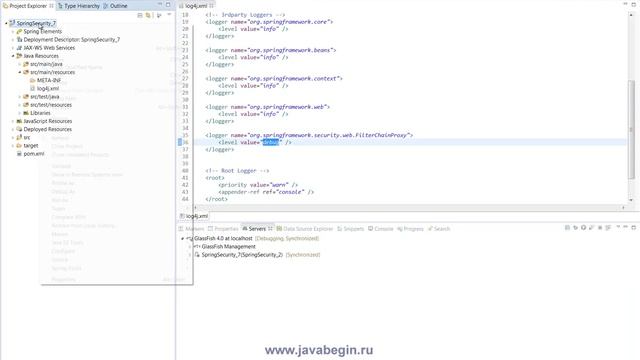
Task: Click the src/main/java package folder icon
Action: click(x=26, y=64)
